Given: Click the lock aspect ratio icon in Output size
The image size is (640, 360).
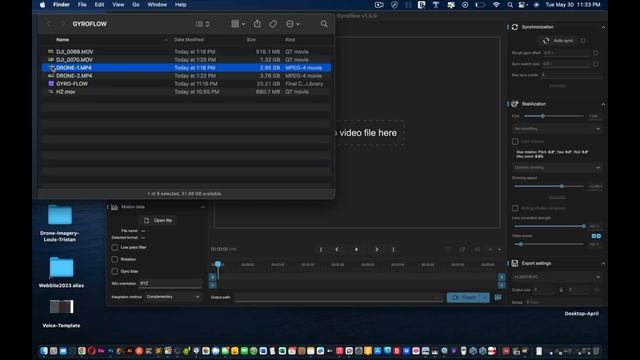Looking at the screenshot, I should pyautogui.click(x=561, y=290).
